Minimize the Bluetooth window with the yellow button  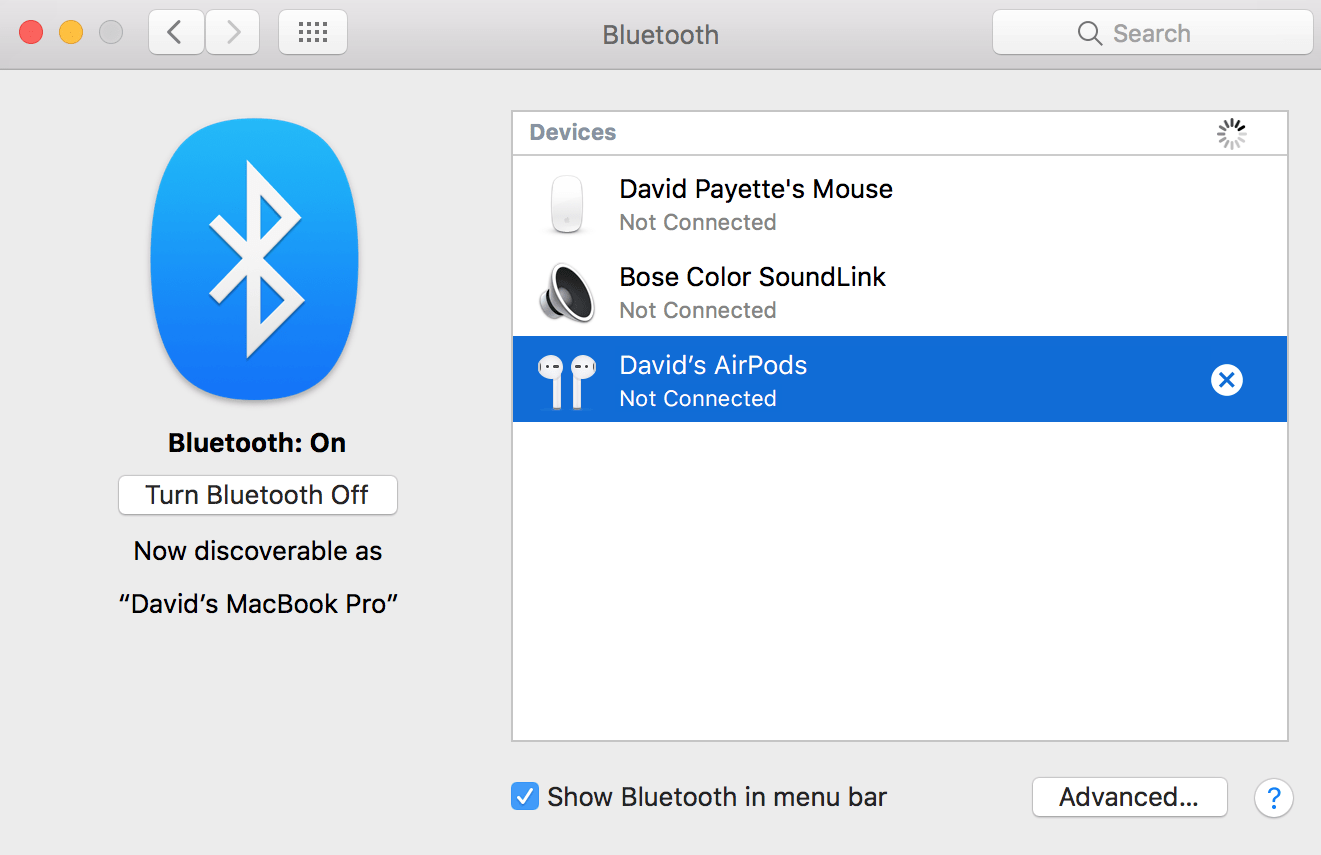[x=71, y=32]
